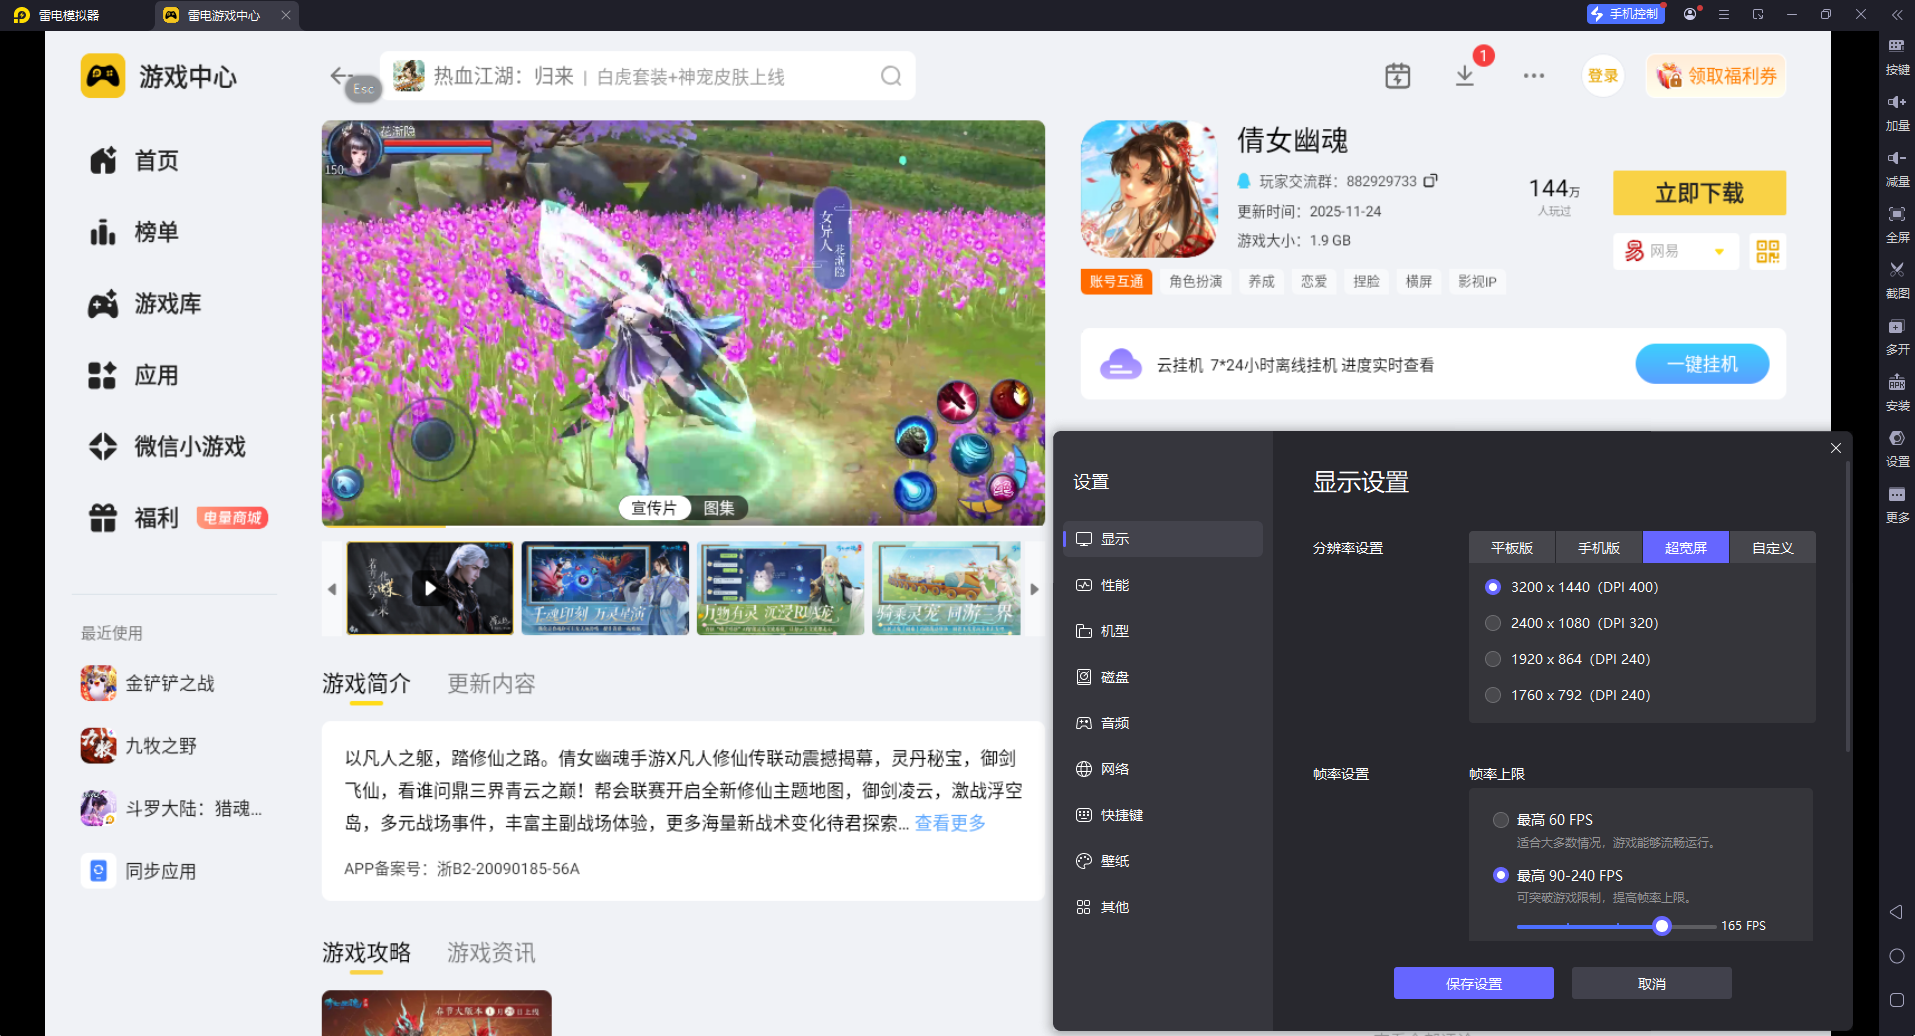Click 减量 volume down in right toolbar
The image size is (1915, 1036).
[x=1897, y=169]
